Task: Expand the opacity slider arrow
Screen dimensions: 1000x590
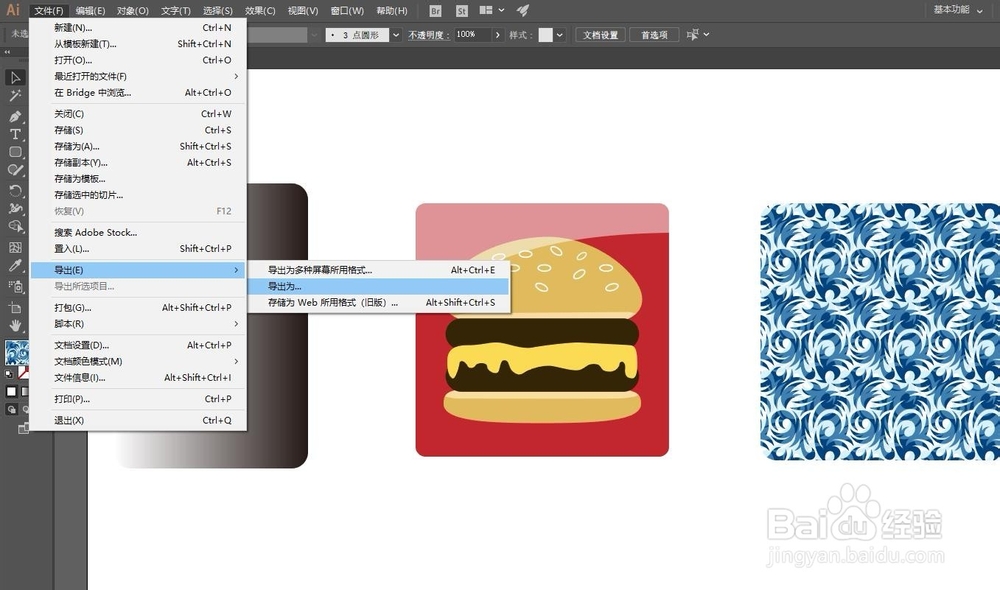Action: click(x=497, y=35)
